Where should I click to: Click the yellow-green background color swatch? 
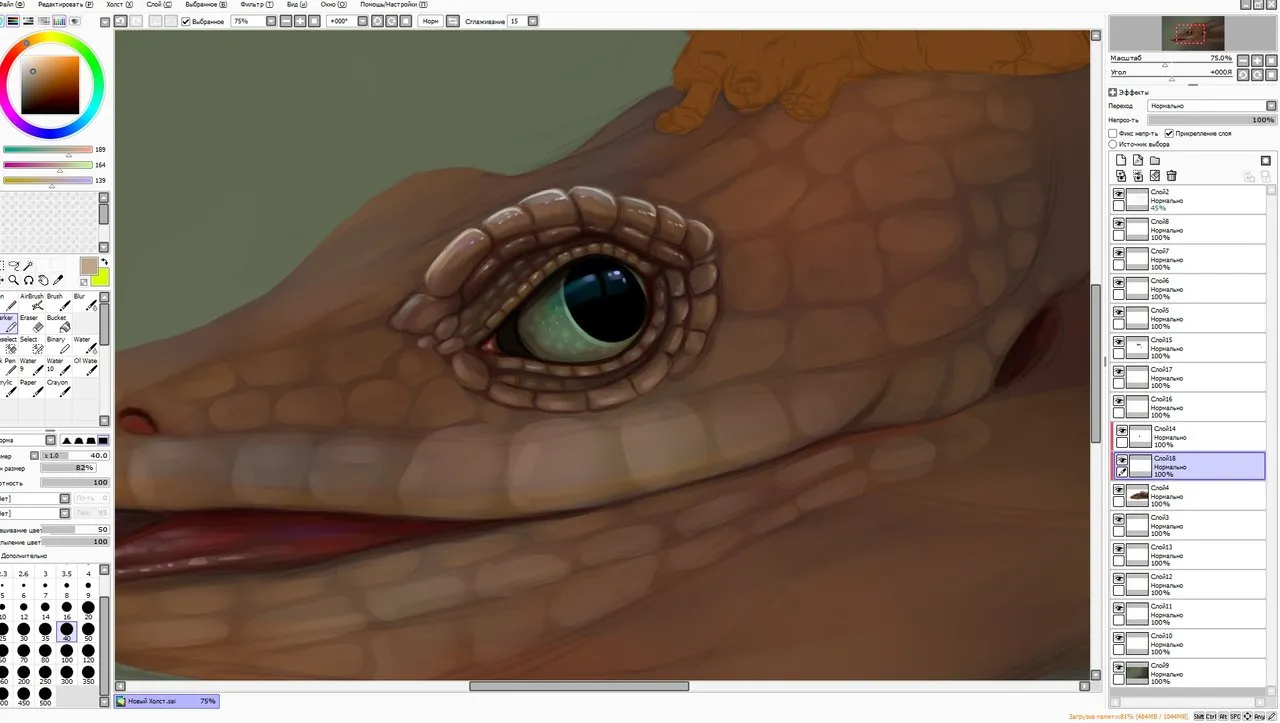[x=101, y=277]
